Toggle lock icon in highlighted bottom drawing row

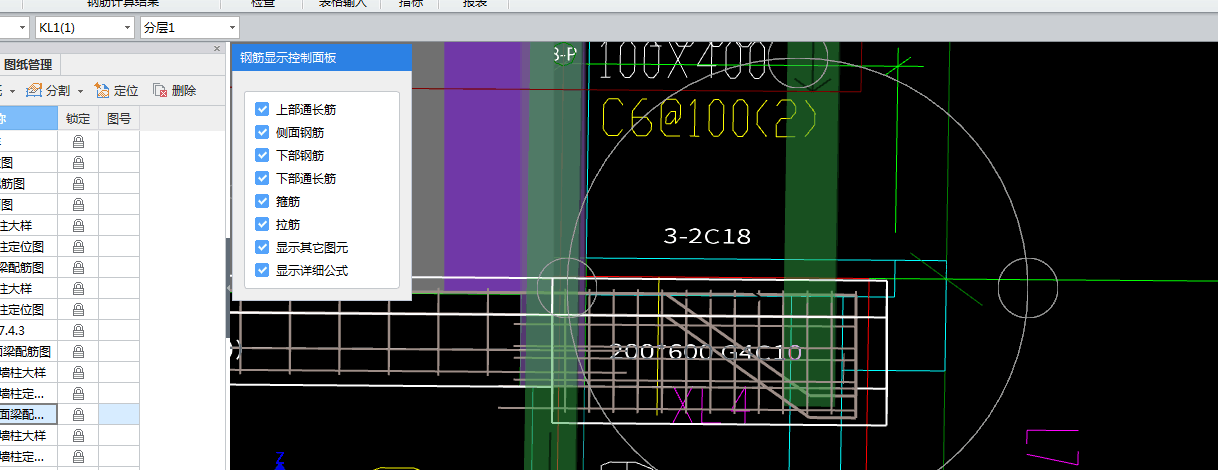[x=78, y=414]
